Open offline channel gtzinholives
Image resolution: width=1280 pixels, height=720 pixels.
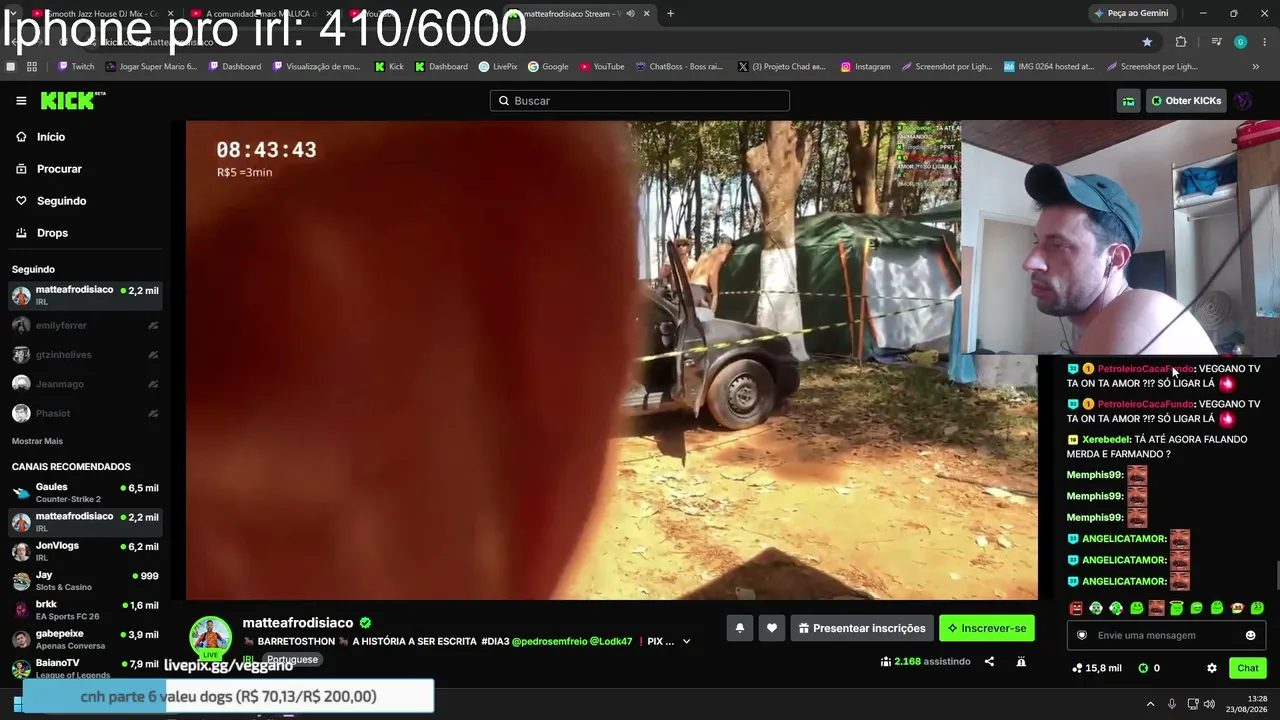click(x=85, y=355)
